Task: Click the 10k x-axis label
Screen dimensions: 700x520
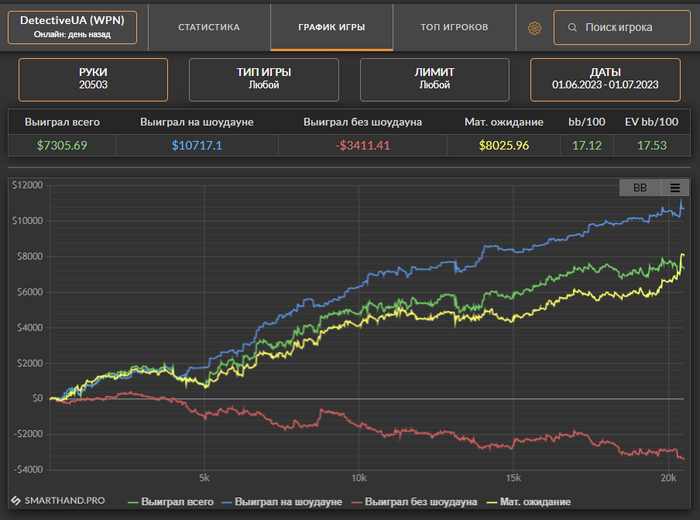Action: tap(359, 478)
